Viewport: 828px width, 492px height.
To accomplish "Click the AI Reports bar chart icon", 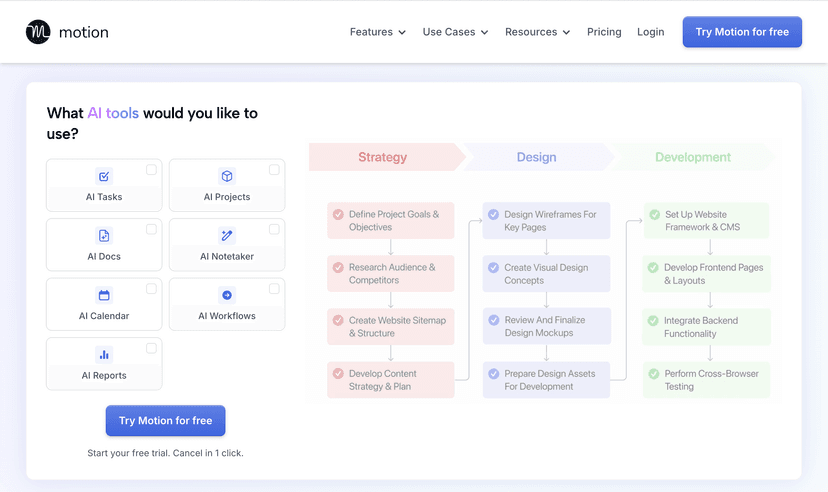I will [x=104, y=355].
